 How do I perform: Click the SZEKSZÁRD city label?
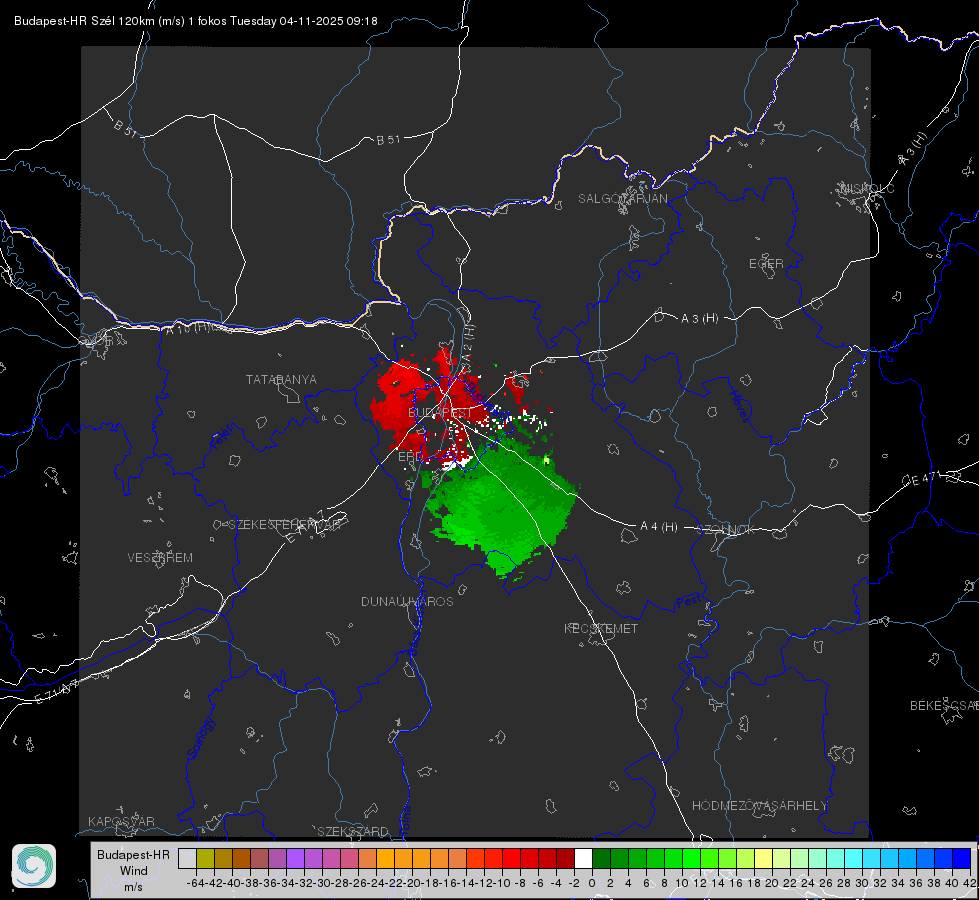coord(353,831)
